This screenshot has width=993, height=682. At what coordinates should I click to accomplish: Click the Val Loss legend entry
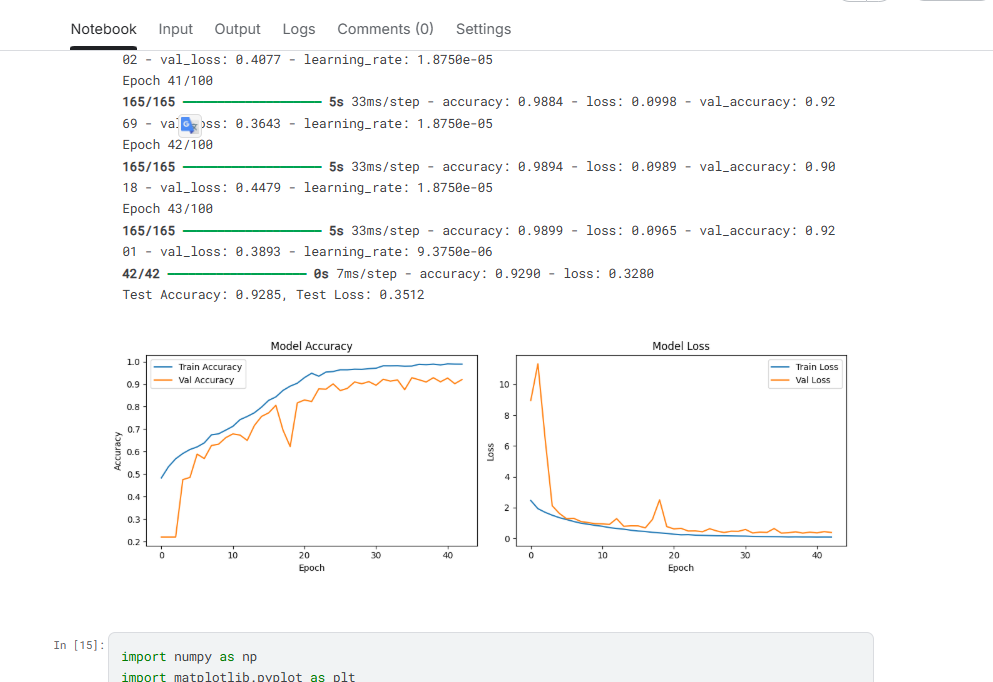812,380
